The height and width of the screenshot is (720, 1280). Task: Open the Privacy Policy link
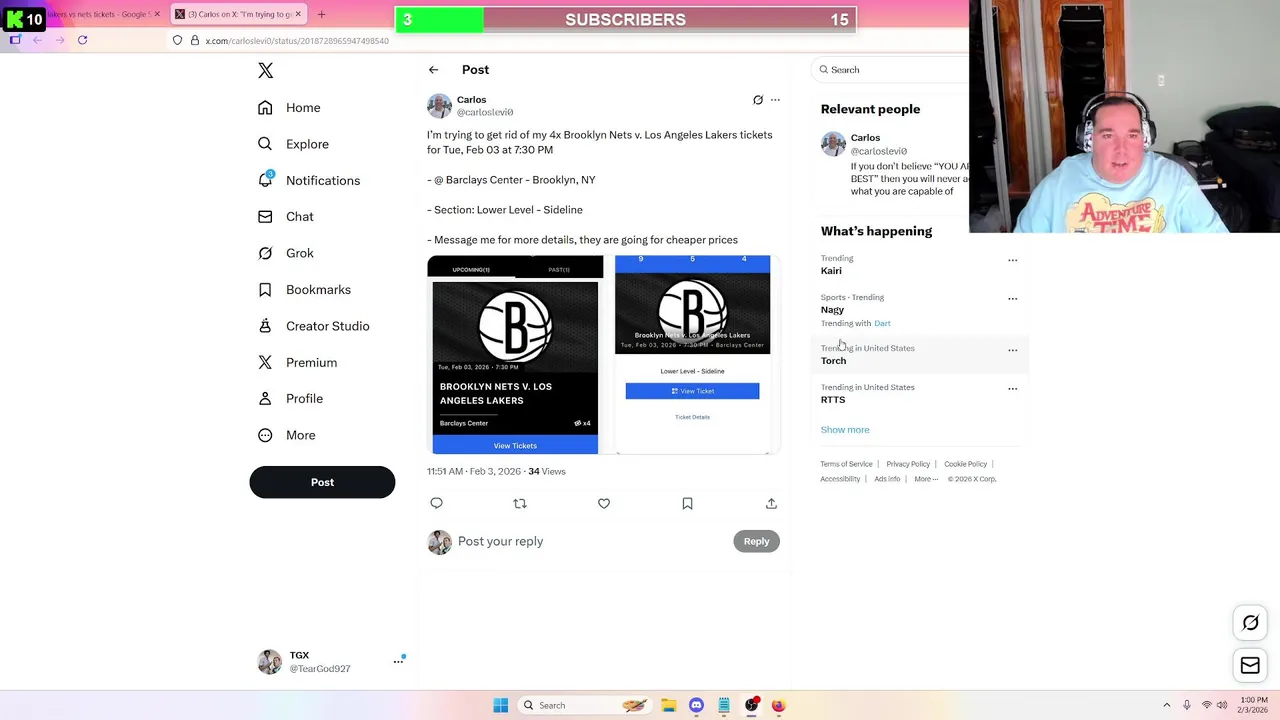(x=908, y=464)
